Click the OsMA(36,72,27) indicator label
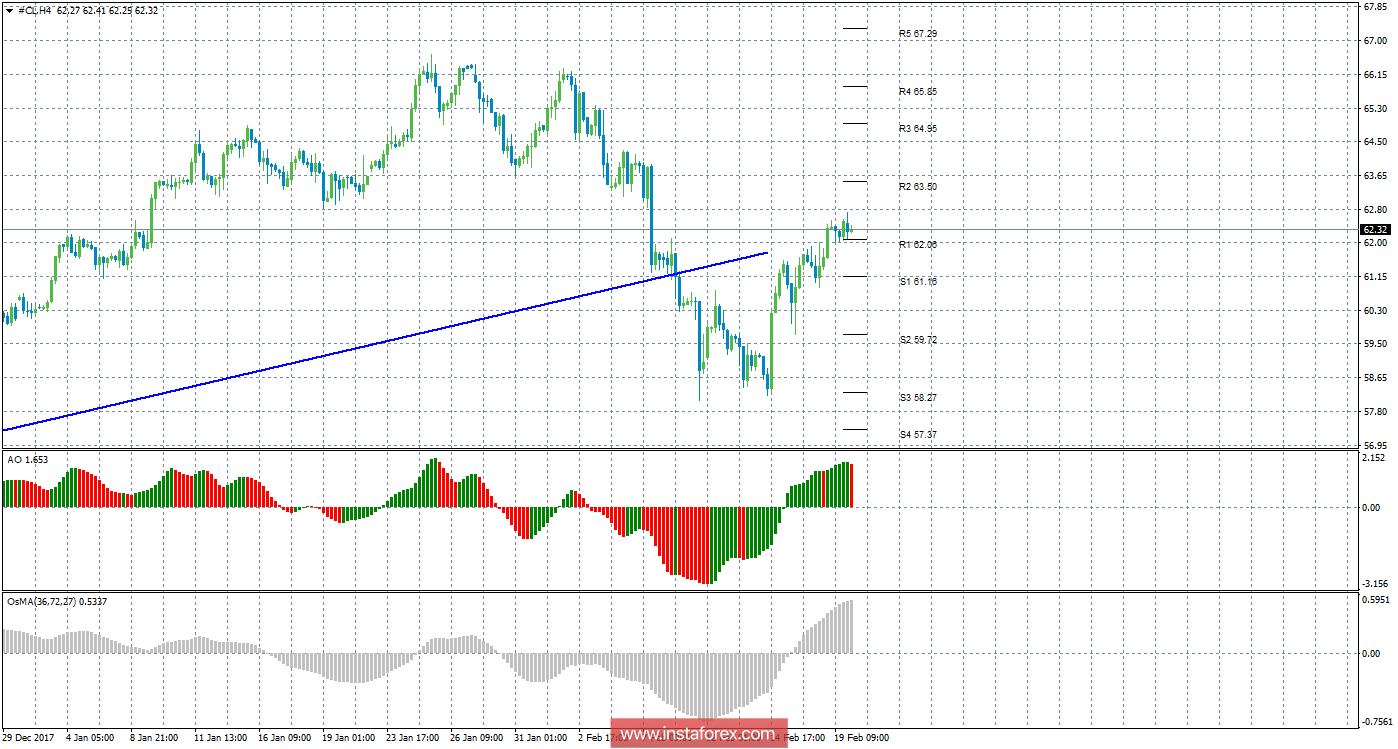This screenshot has width=1398, height=749. [x=57, y=601]
